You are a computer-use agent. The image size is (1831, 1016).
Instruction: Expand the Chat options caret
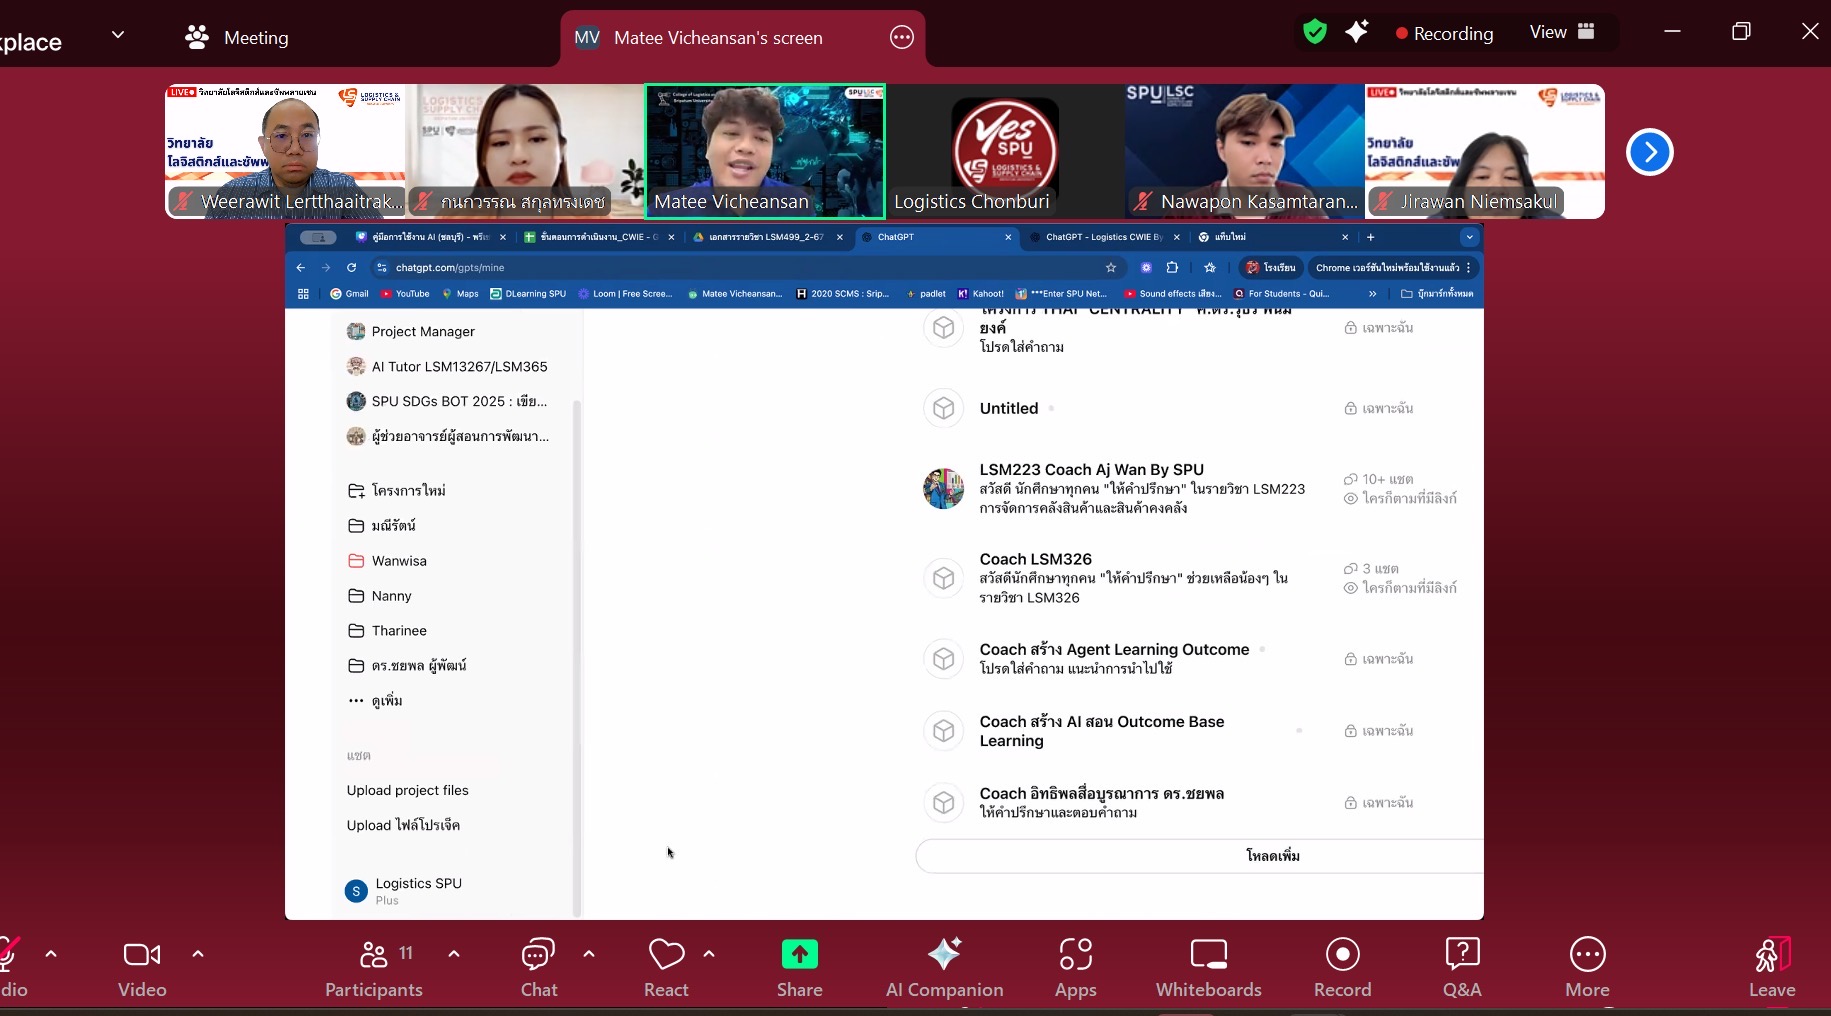pos(589,954)
